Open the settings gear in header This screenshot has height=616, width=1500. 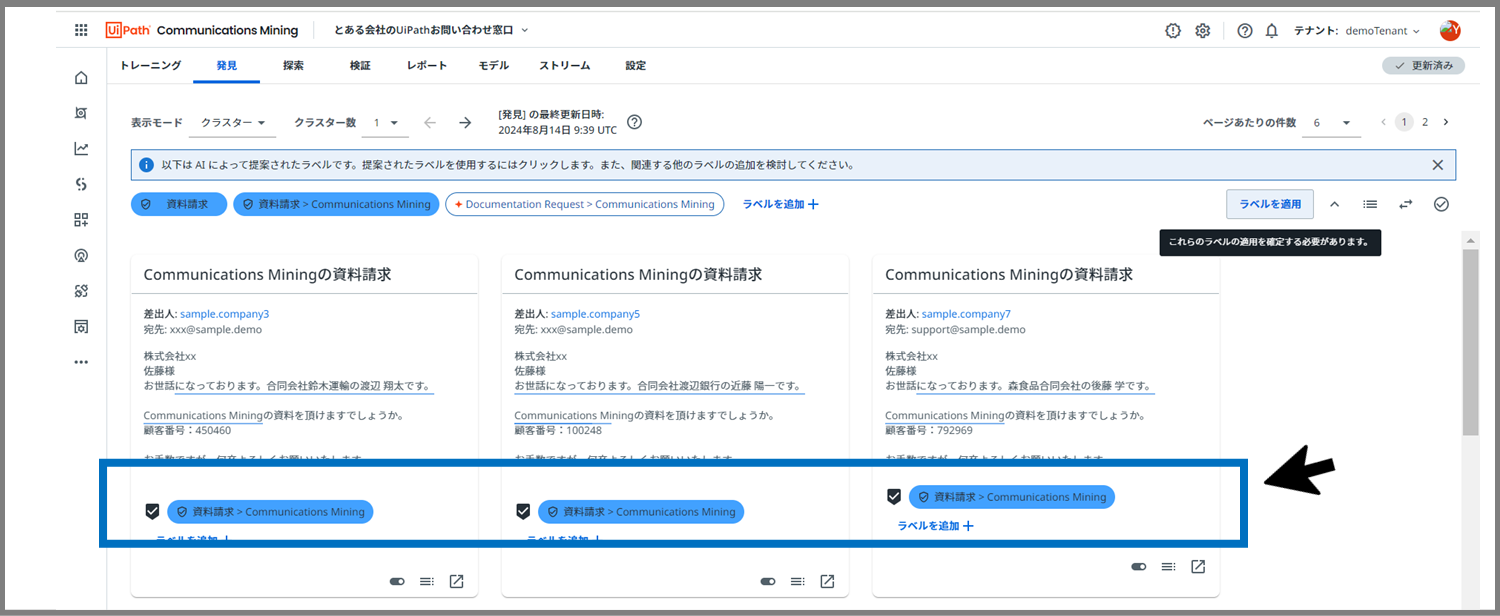click(x=1203, y=31)
